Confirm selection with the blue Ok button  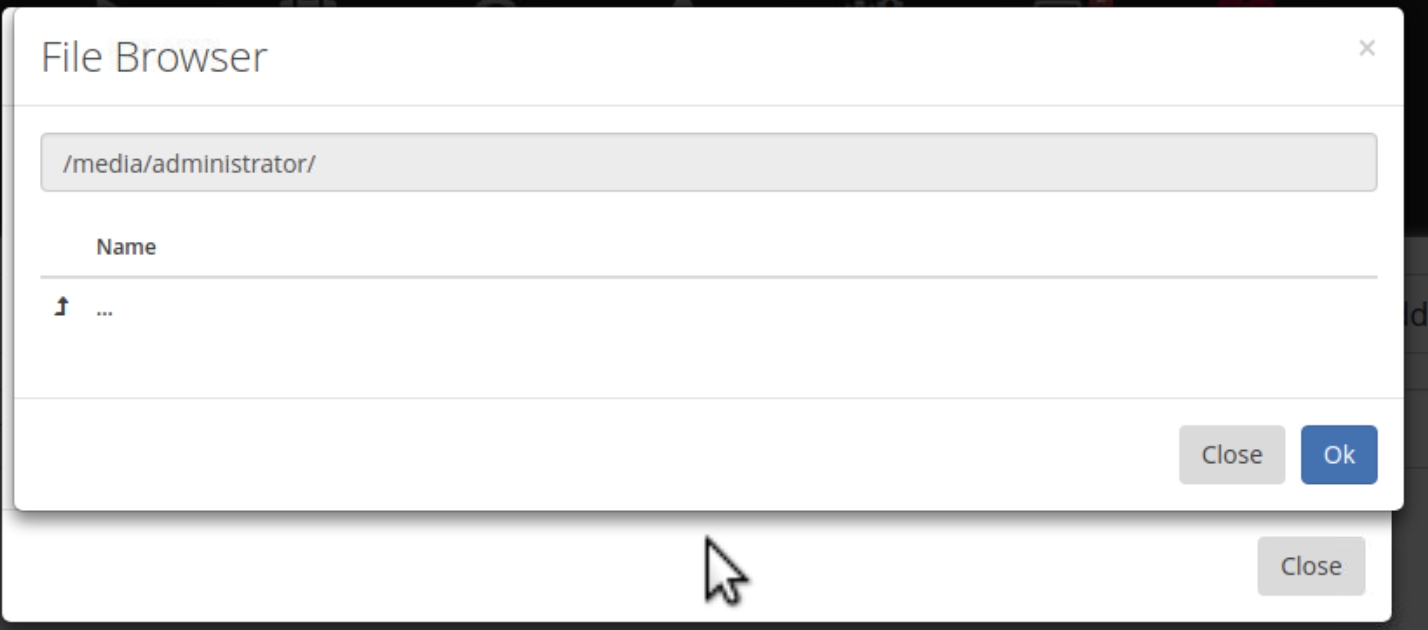(x=1338, y=455)
